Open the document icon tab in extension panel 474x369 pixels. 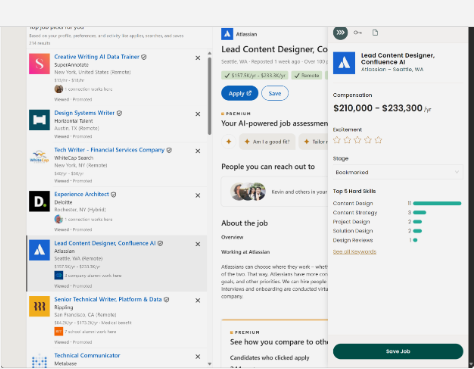click(375, 33)
